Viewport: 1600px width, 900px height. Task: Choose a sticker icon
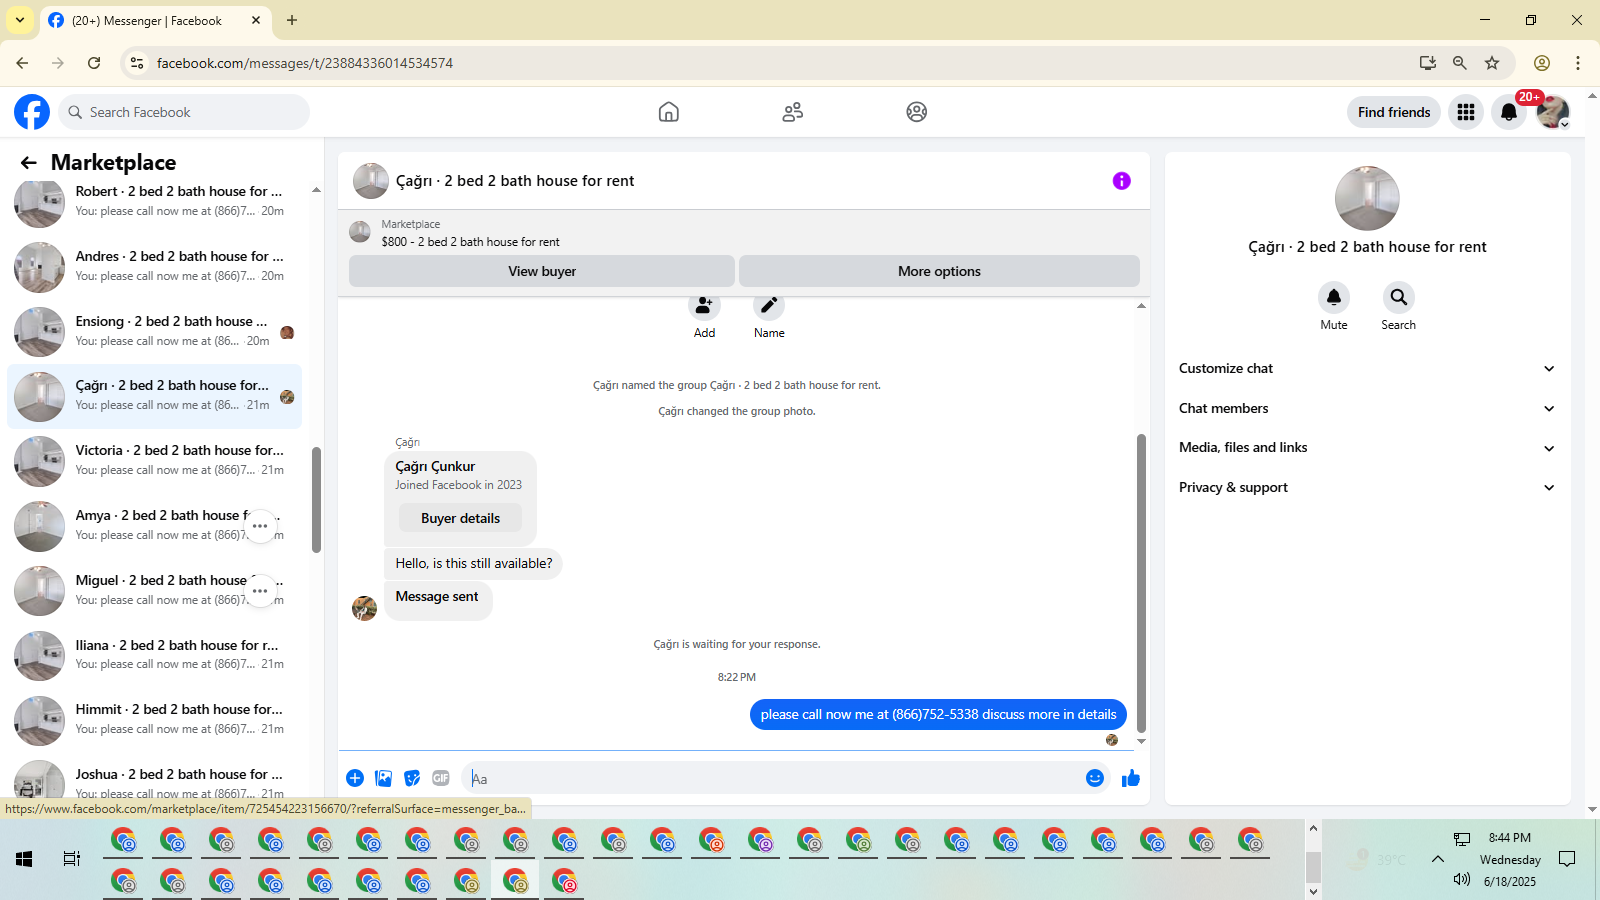tap(412, 778)
